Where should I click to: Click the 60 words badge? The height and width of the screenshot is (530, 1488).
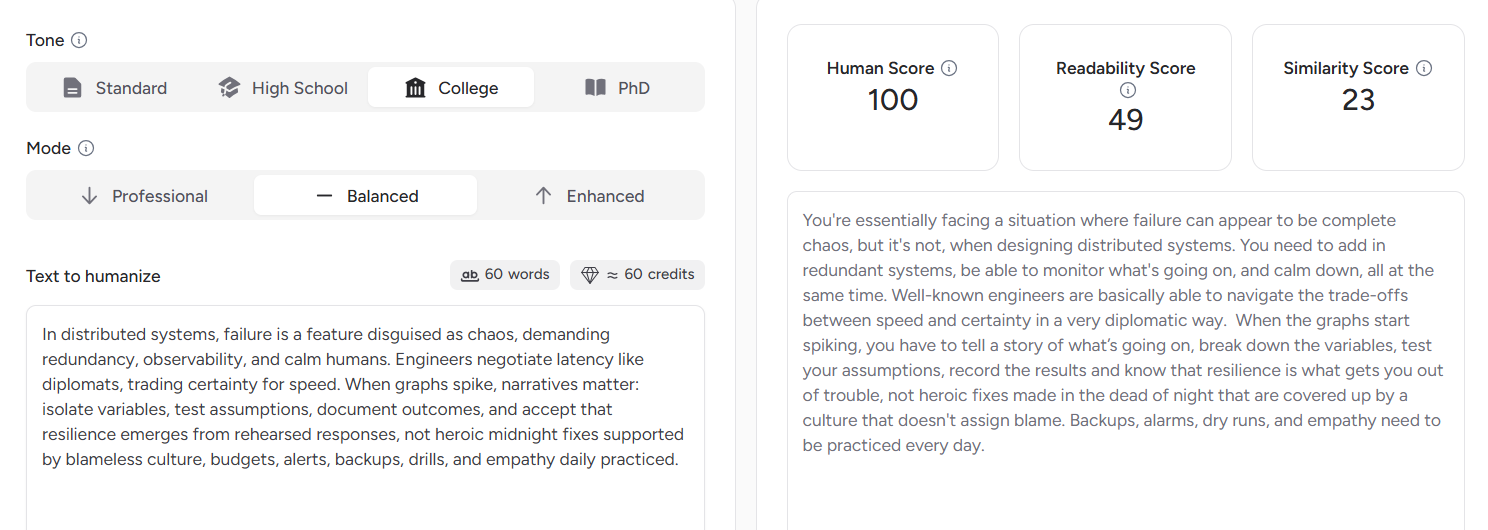click(x=505, y=275)
